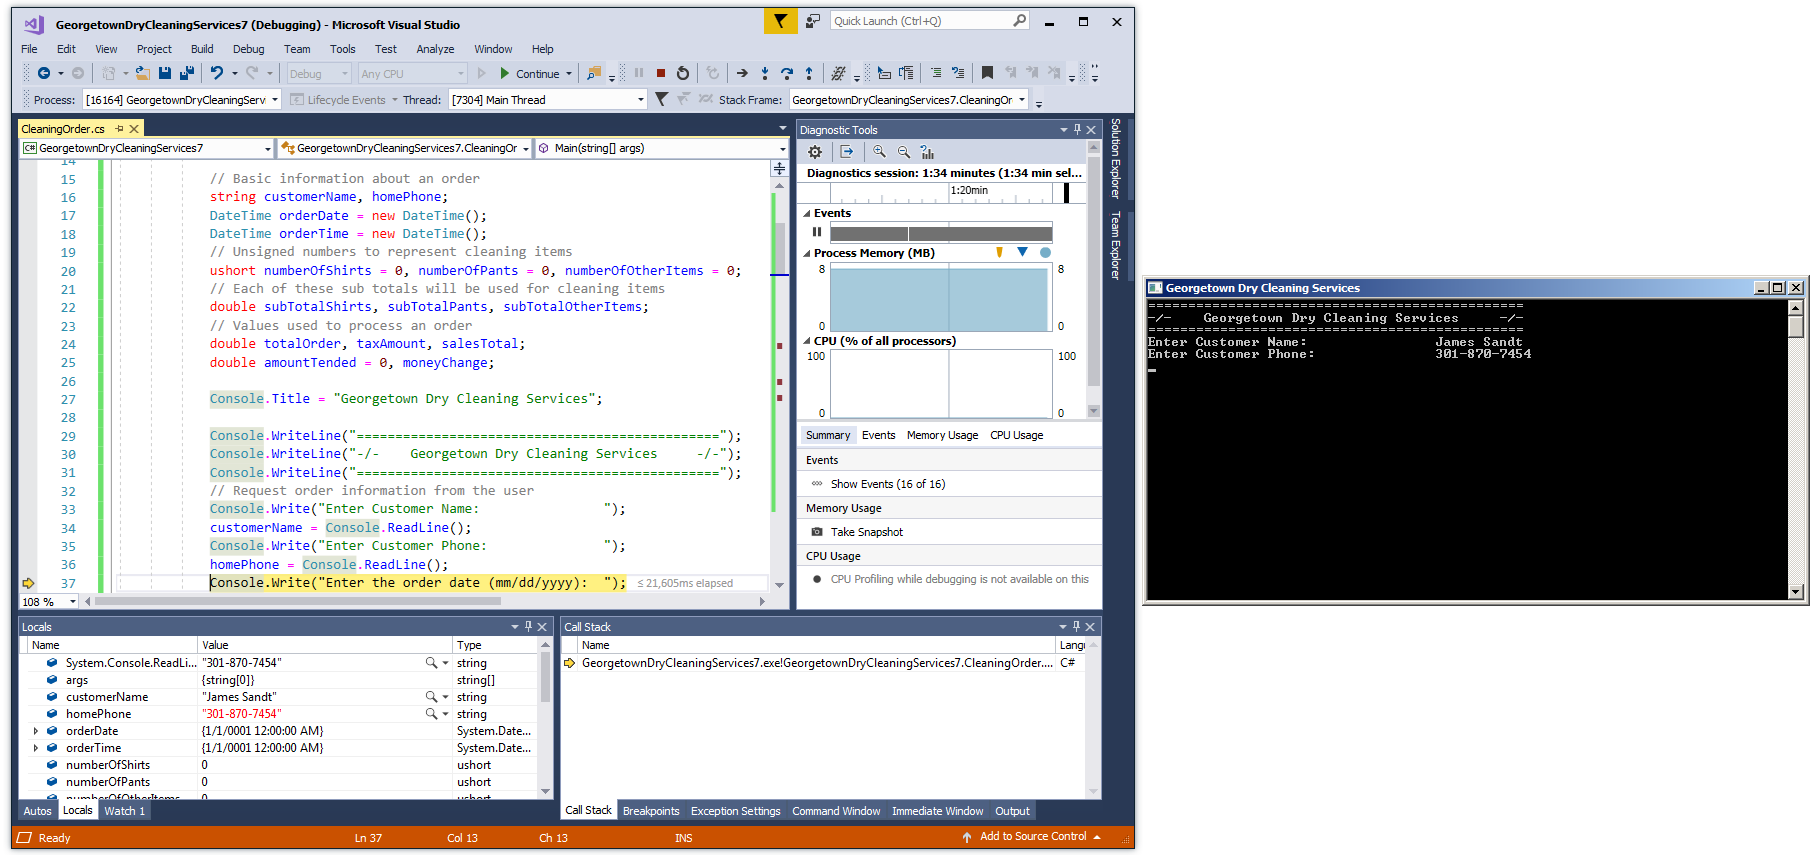Zoom in on the diagnostics timeline
1814x855 pixels.
879,152
